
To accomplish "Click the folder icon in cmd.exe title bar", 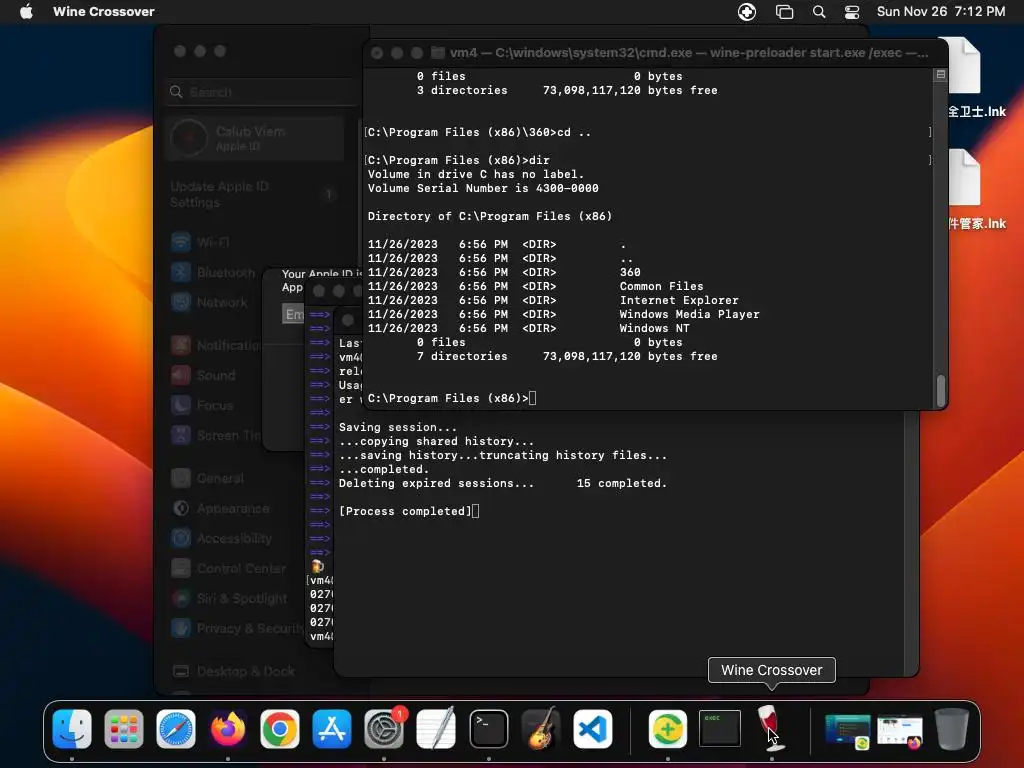I will [x=438, y=52].
